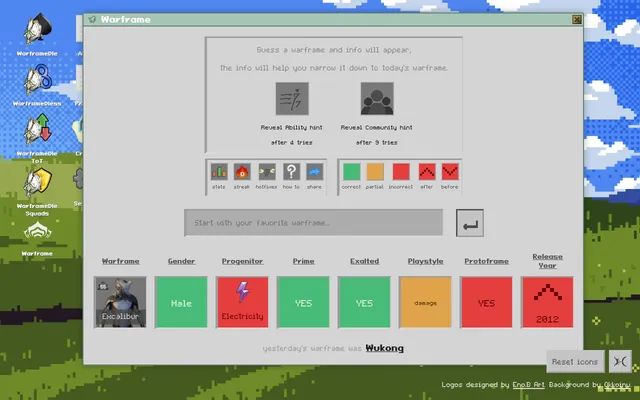Click the green correct legend swatch
The height and width of the screenshot is (400, 640).
pos(351,172)
